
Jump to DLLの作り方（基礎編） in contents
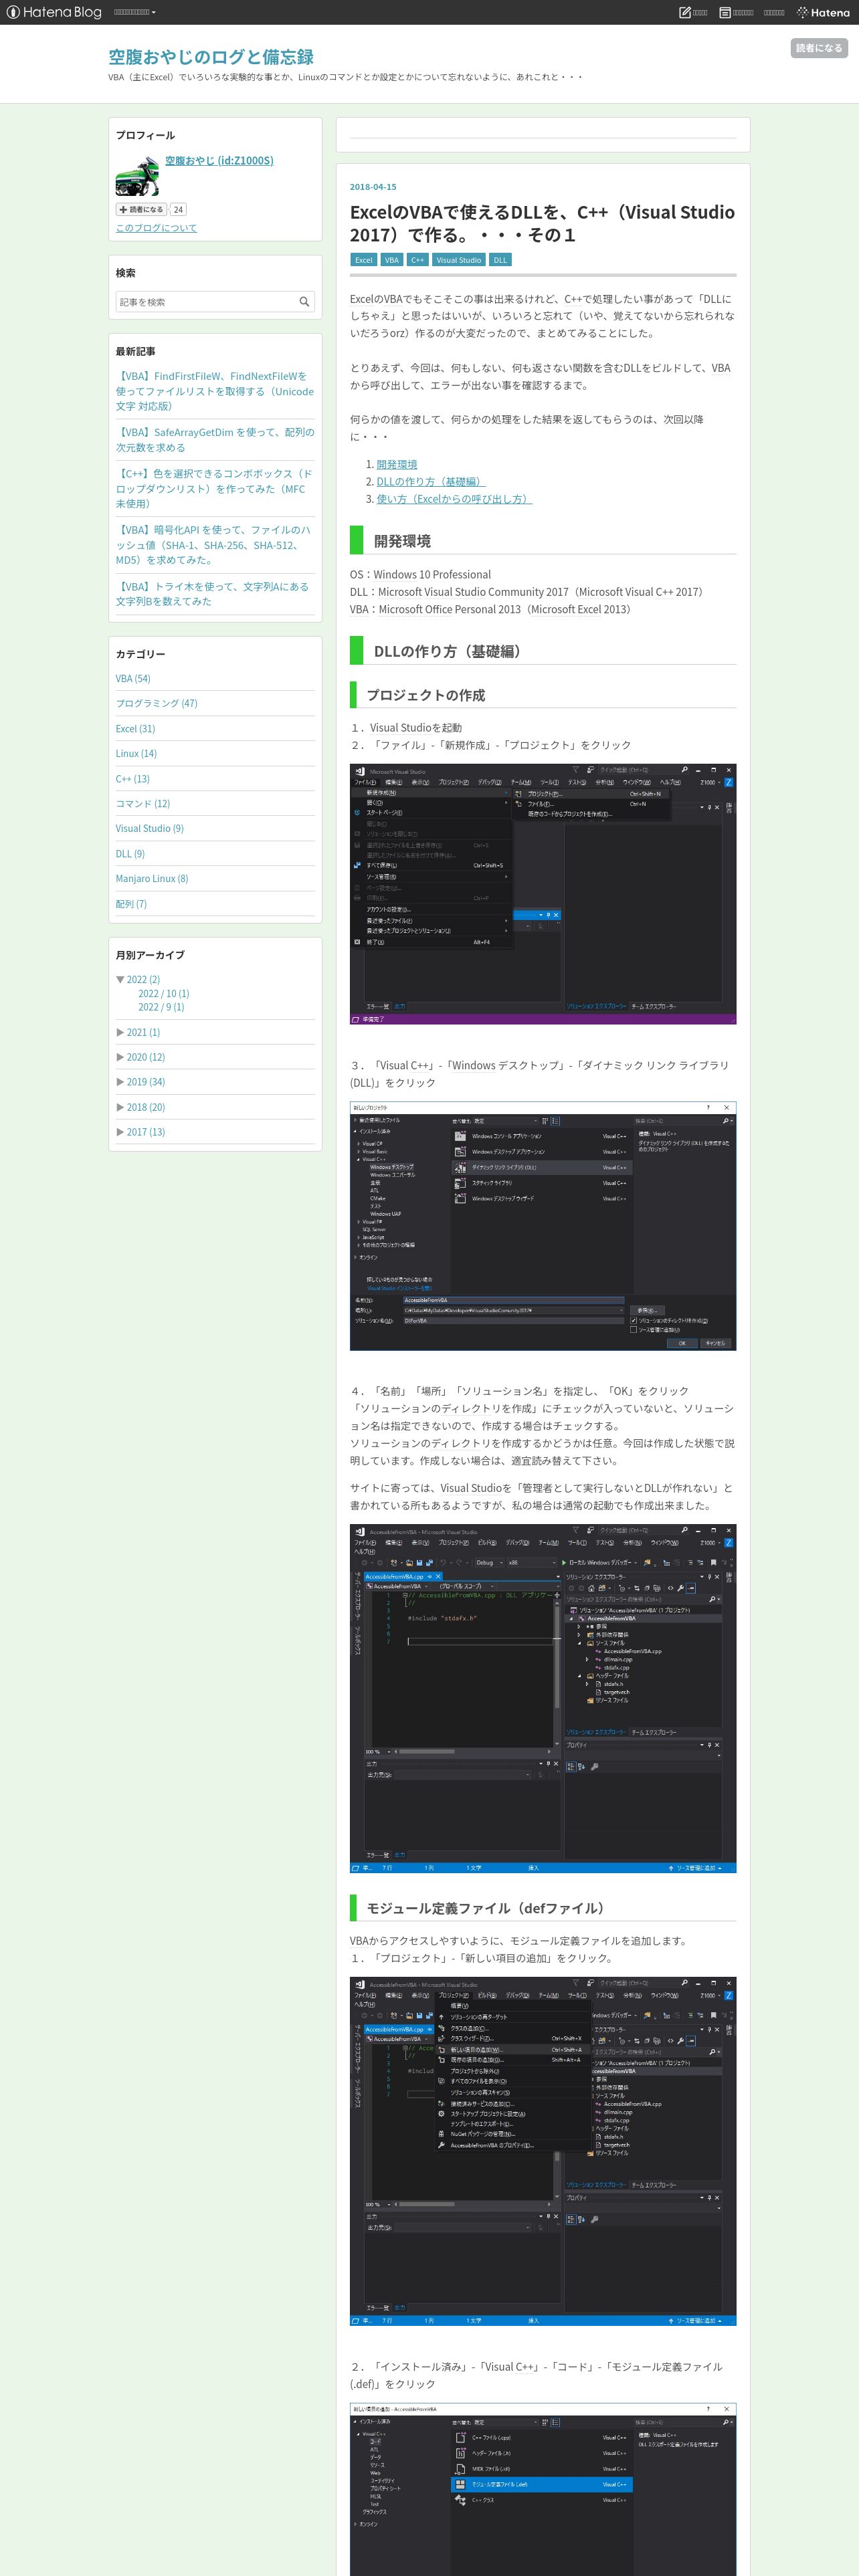point(431,481)
